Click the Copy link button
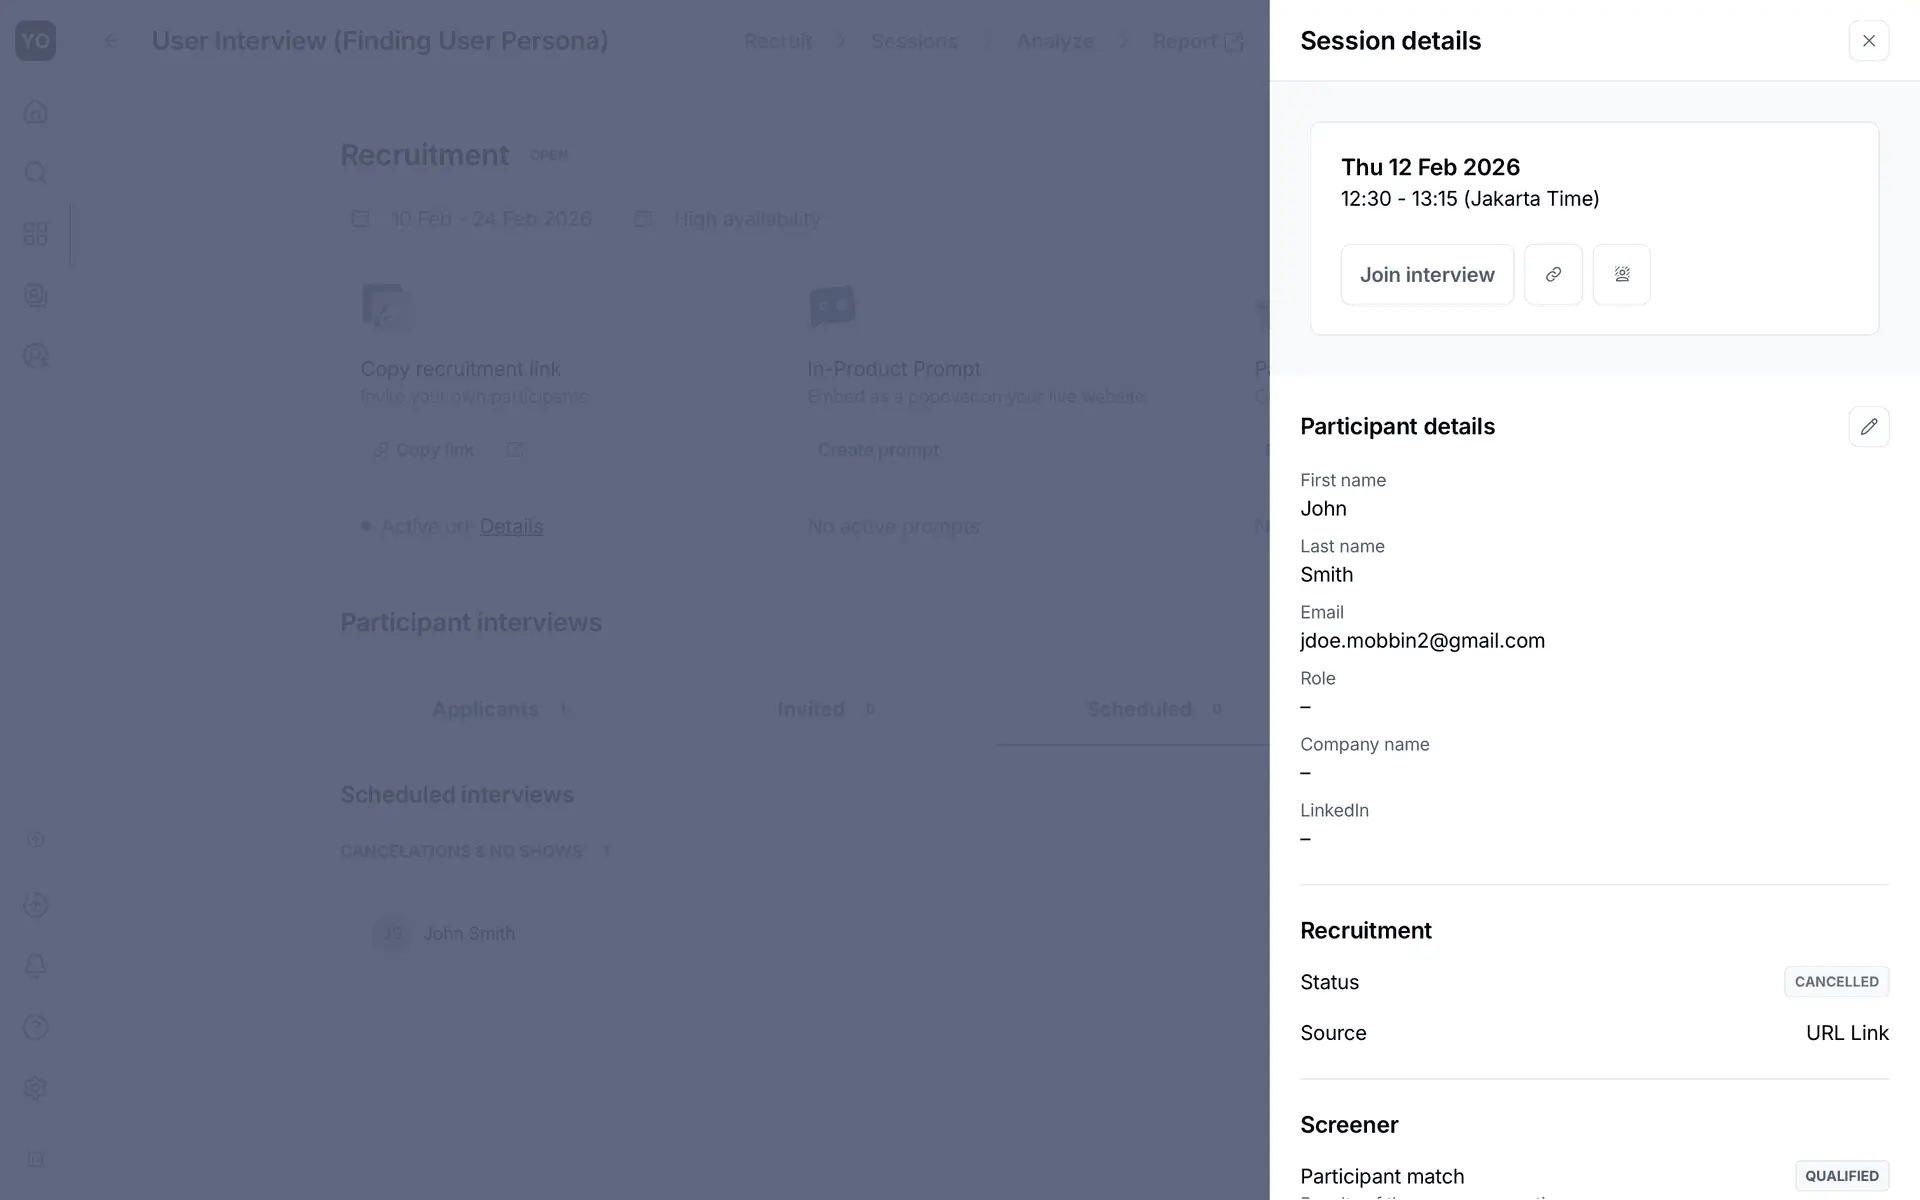 [424, 450]
